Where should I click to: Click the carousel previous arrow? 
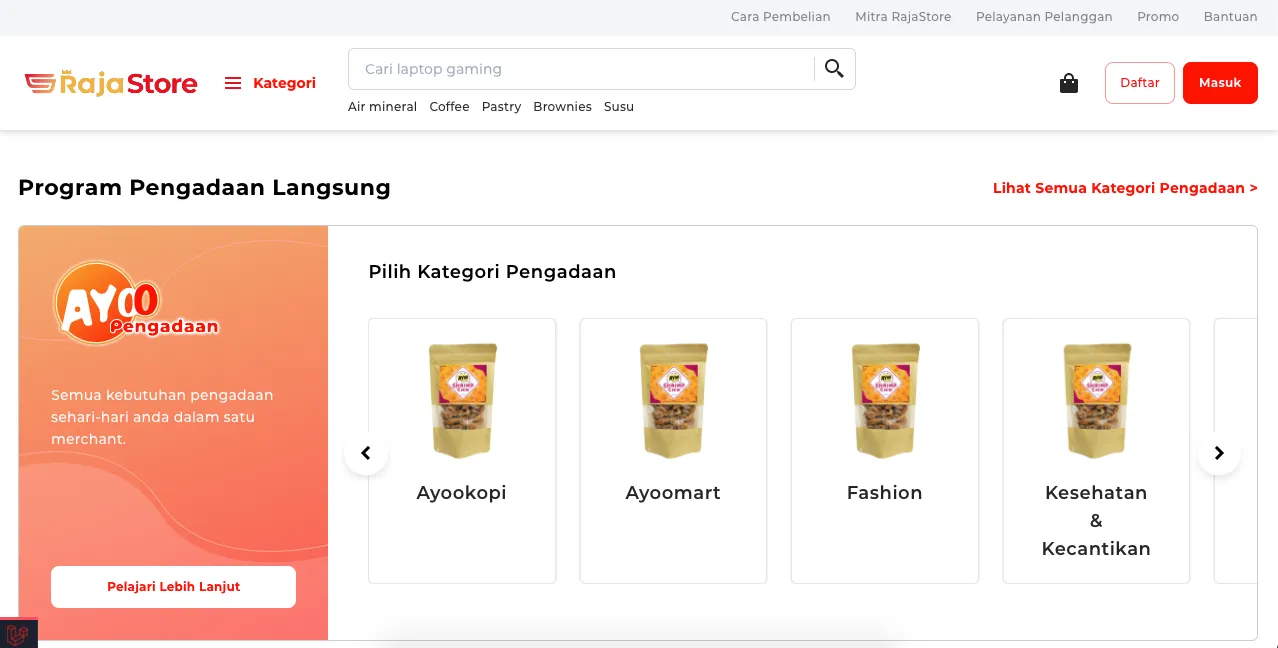(x=366, y=453)
